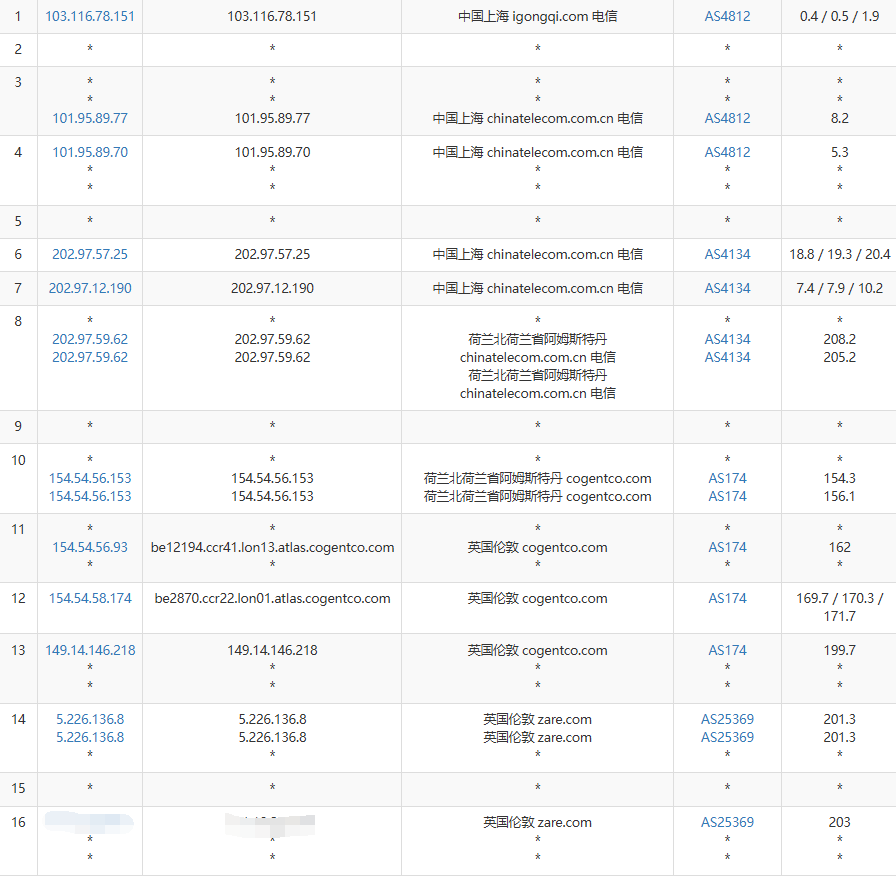Select hop number 2 cell
Image resolution: width=896 pixels, height=882 pixels.
[x=18, y=49]
